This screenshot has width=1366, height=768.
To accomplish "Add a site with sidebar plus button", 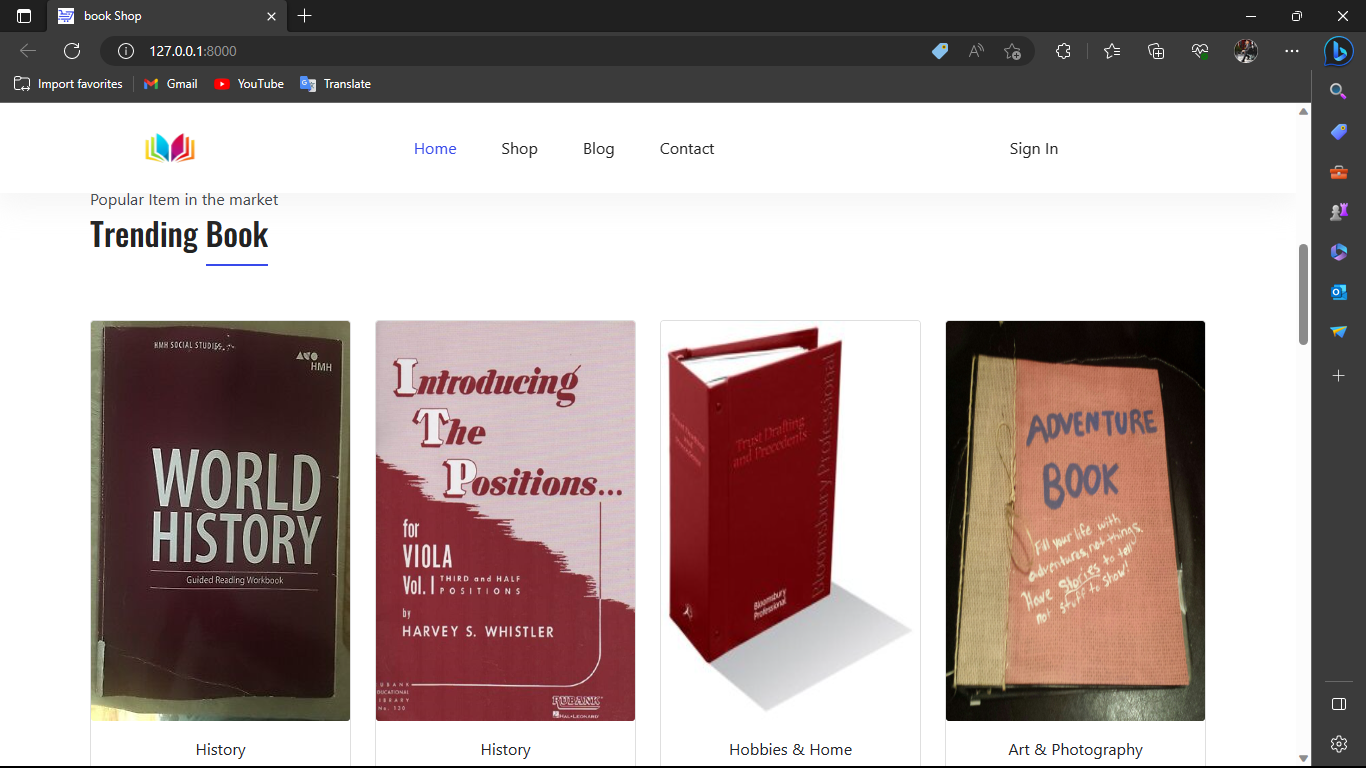I will click(x=1338, y=375).
